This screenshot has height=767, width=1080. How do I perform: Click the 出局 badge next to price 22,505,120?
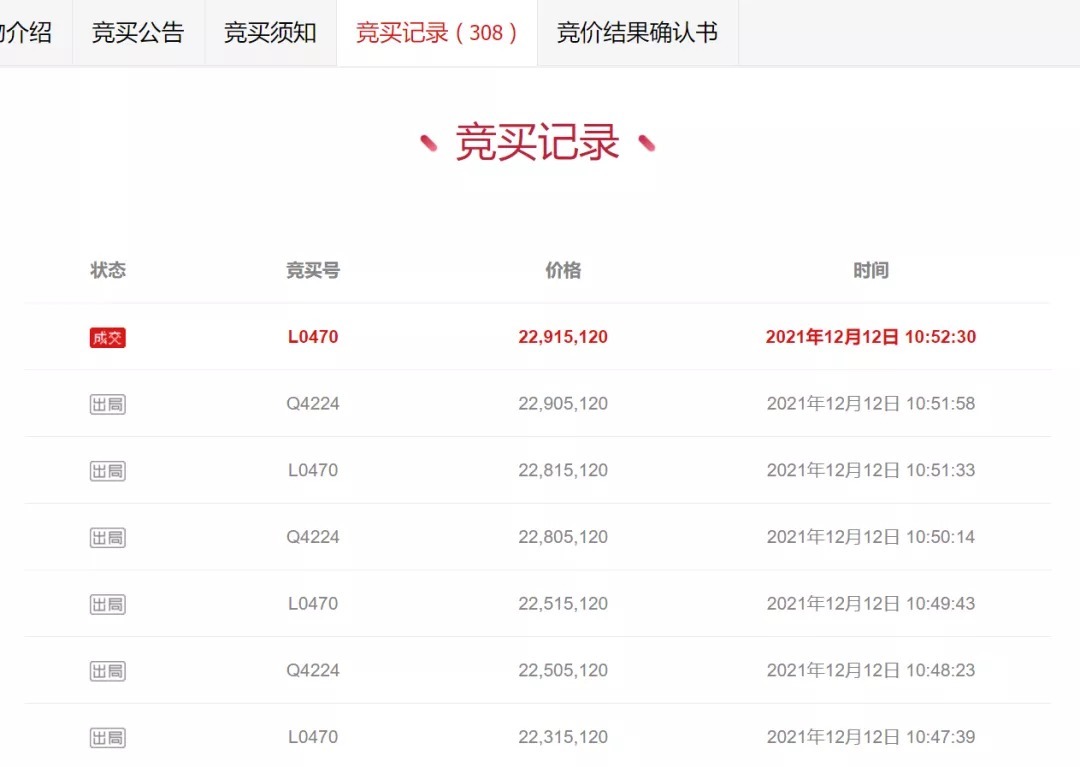coord(107,670)
